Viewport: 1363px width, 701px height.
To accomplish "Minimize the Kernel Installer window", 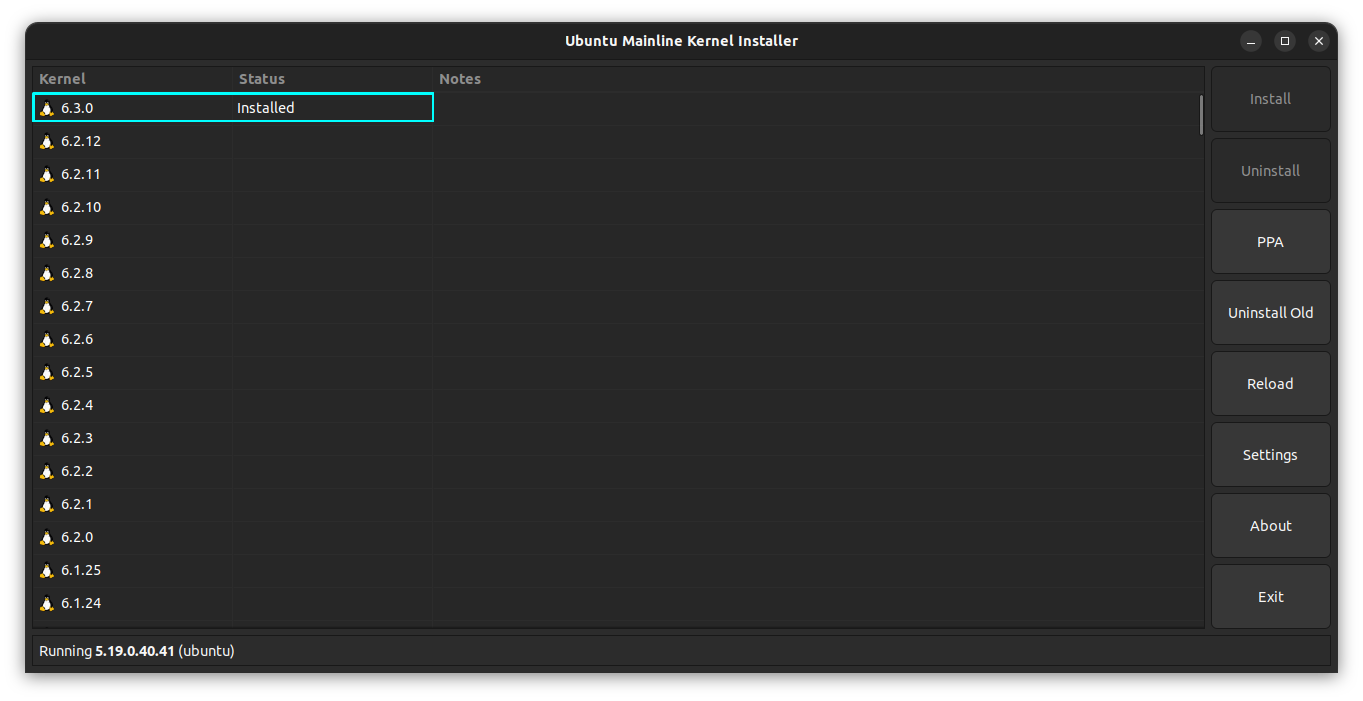I will [1251, 41].
